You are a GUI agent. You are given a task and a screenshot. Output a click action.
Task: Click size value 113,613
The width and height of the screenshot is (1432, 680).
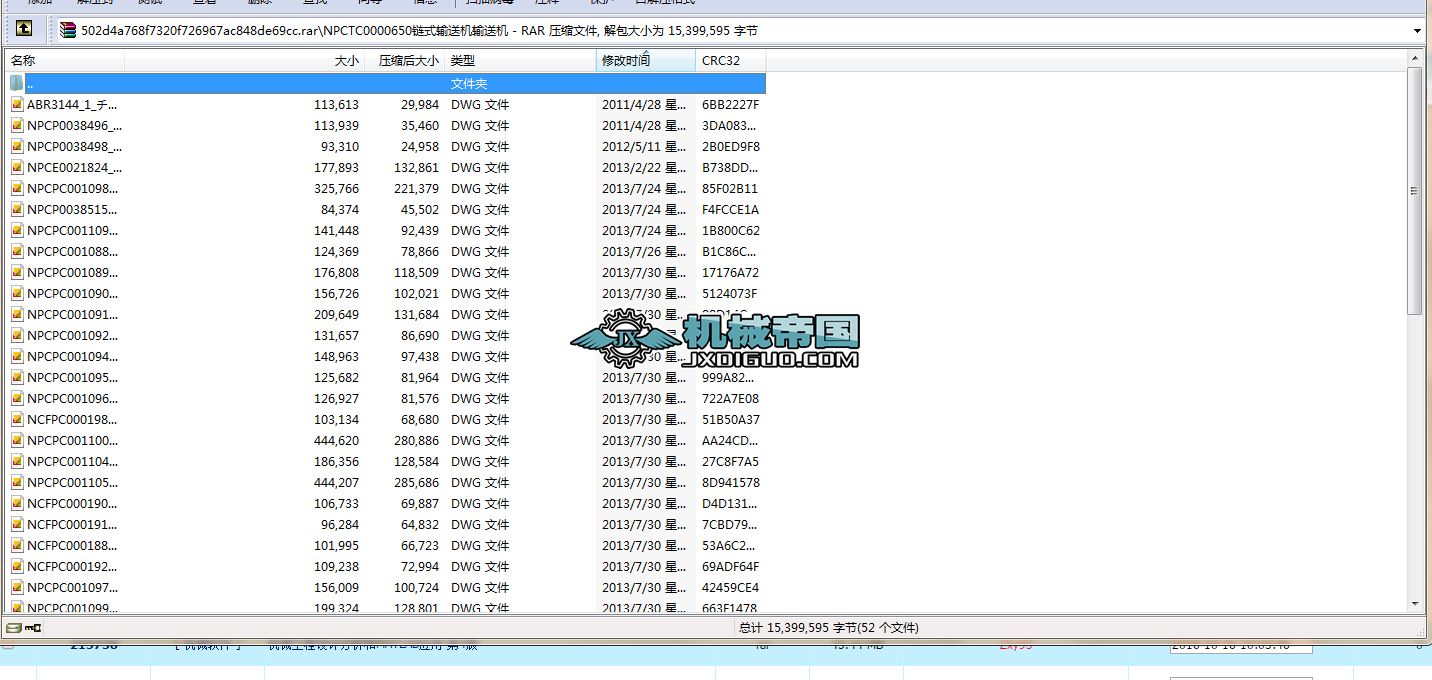pyautogui.click(x=336, y=105)
